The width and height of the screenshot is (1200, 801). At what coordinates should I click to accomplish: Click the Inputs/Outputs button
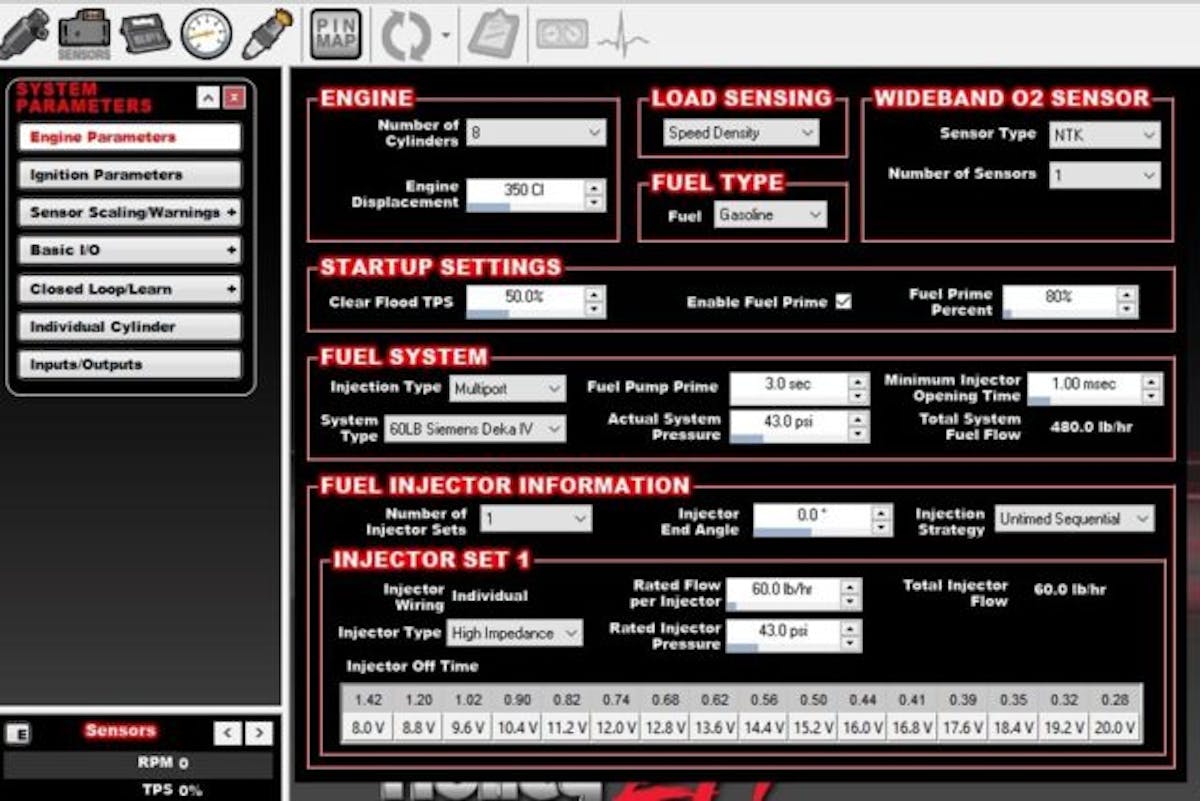point(129,365)
